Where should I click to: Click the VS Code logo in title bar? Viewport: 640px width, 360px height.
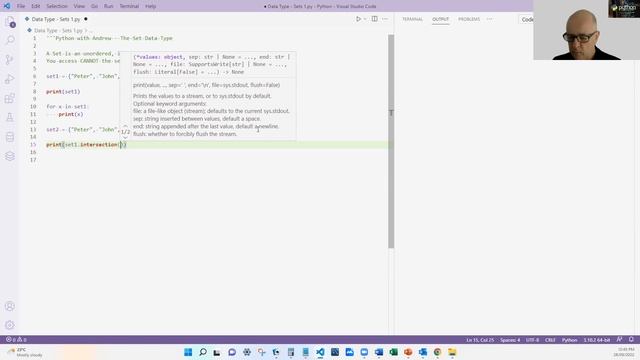tap(7, 6)
